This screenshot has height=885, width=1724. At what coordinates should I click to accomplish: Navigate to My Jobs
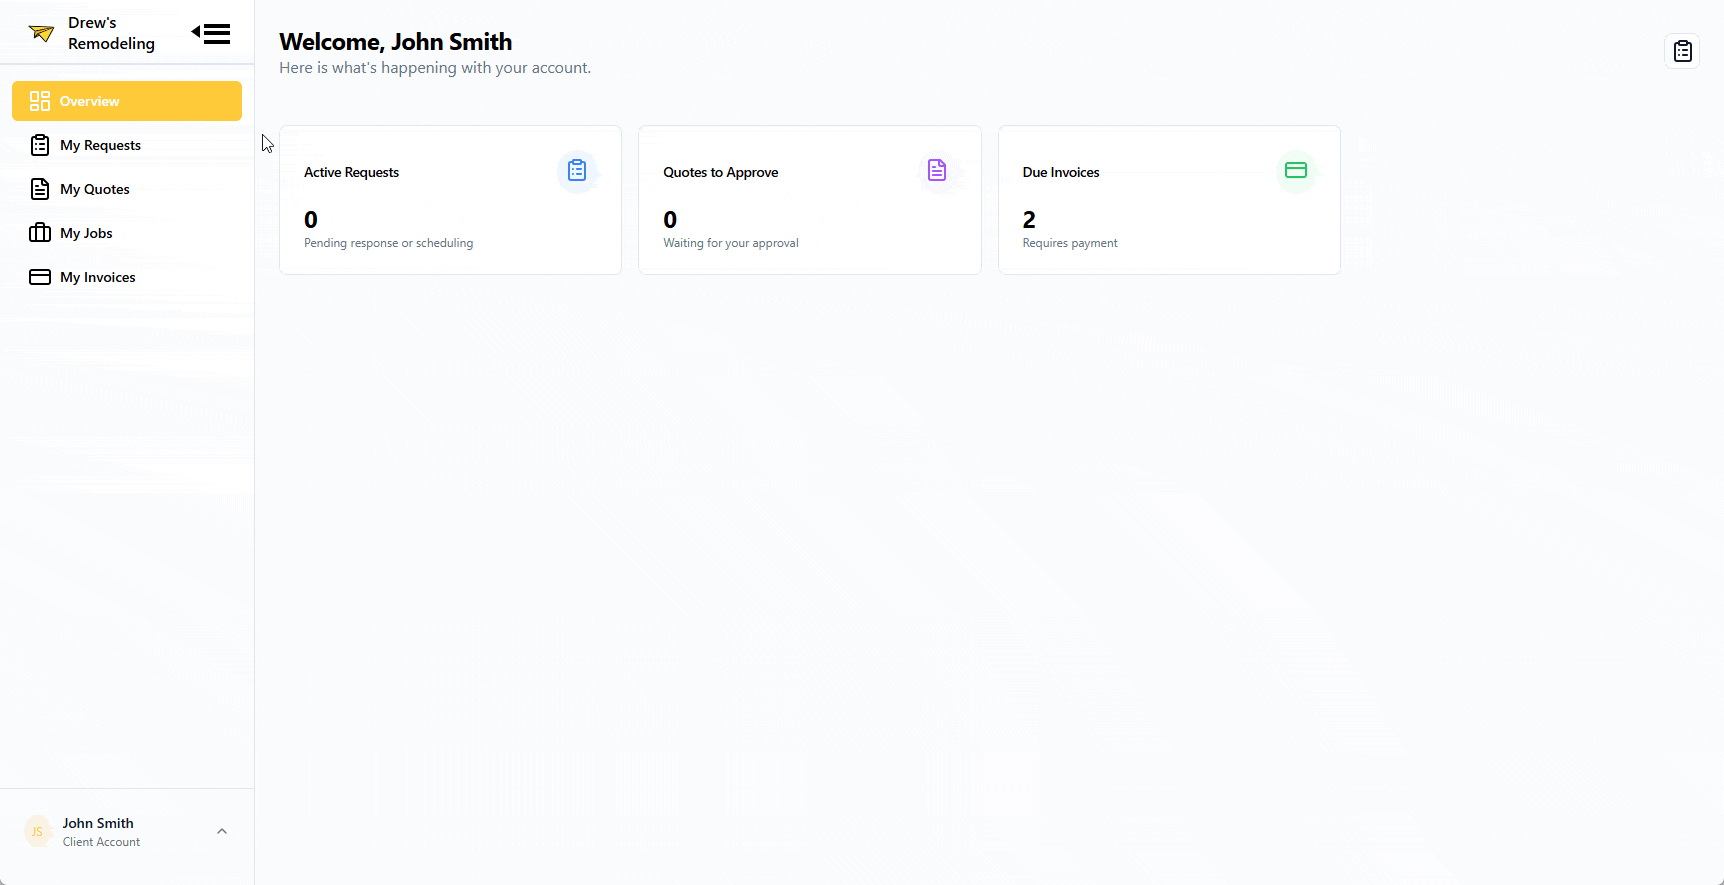[x=127, y=233]
